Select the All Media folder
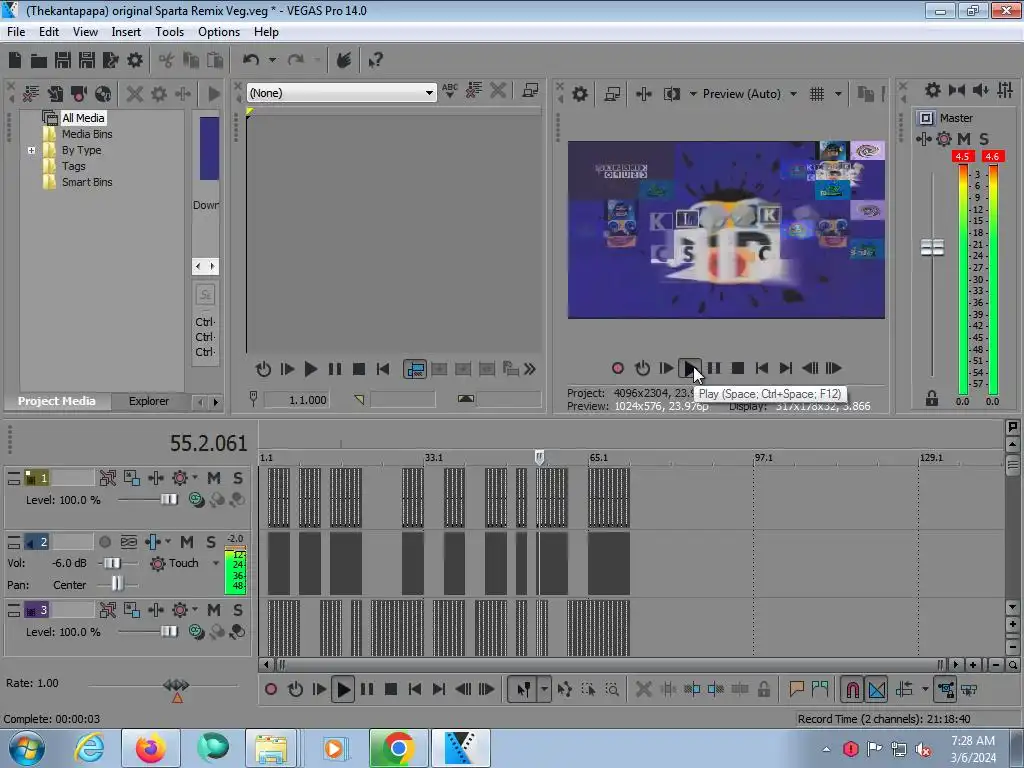 [x=83, y=118]
